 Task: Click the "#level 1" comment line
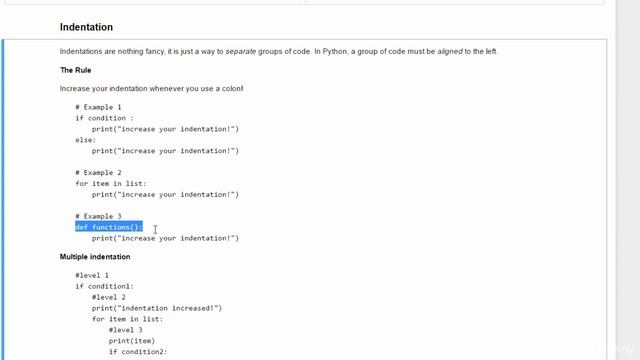(x=92, y=276)
